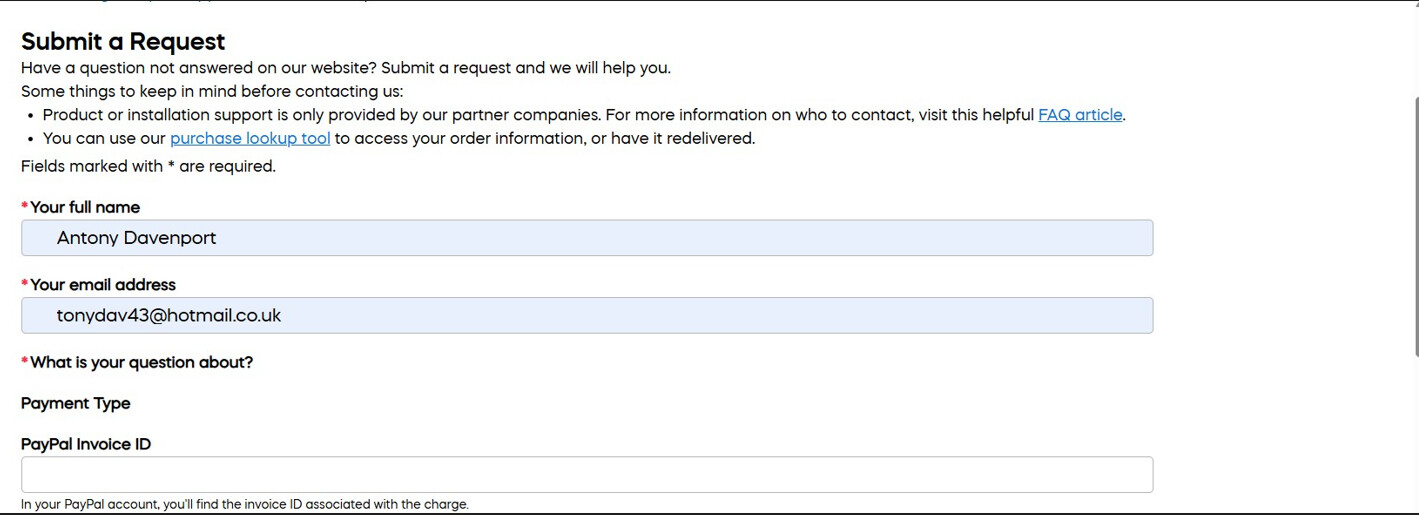Click the asterisk before question label
This screenshot has width=1419, height=515.
[x=25, y=361]
